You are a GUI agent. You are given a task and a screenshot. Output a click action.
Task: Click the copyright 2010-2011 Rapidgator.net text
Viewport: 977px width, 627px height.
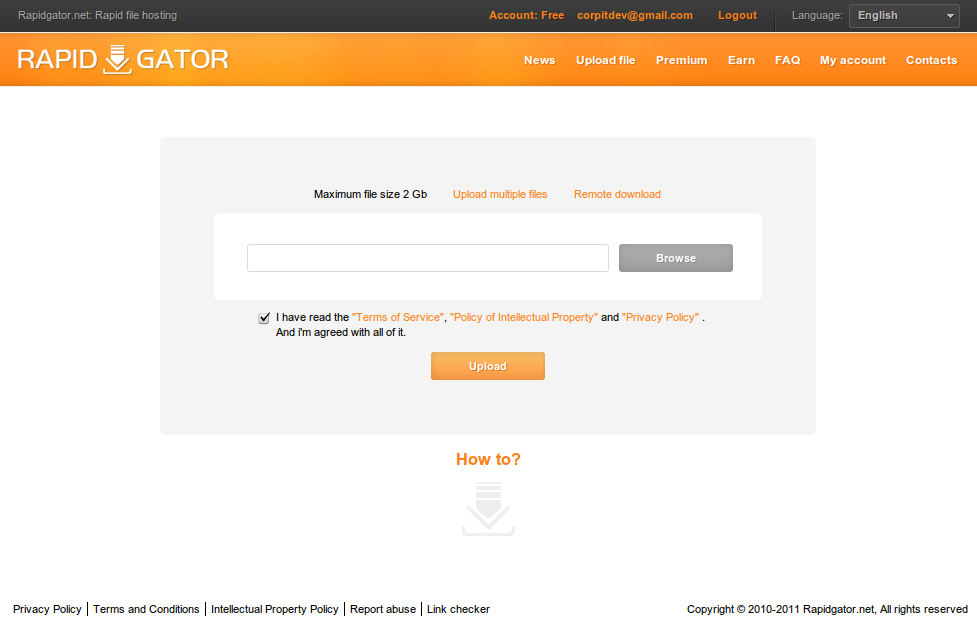pos(827,609)
